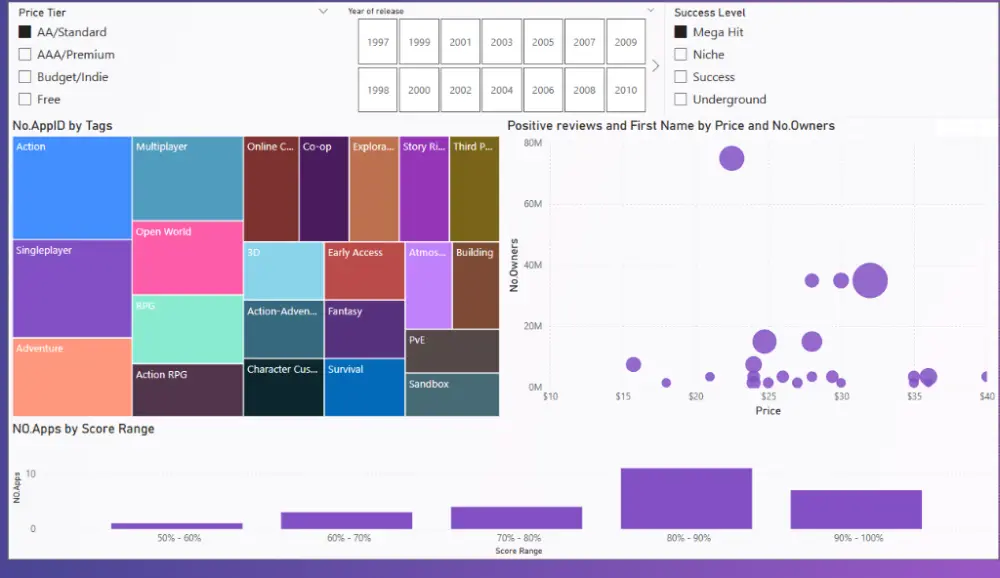Image resolution: width=1000 pixels, height=578 pixels.
Task: Select the largest bubble near 35M owners
Action: pyautogui.click(x=870, y=280)
